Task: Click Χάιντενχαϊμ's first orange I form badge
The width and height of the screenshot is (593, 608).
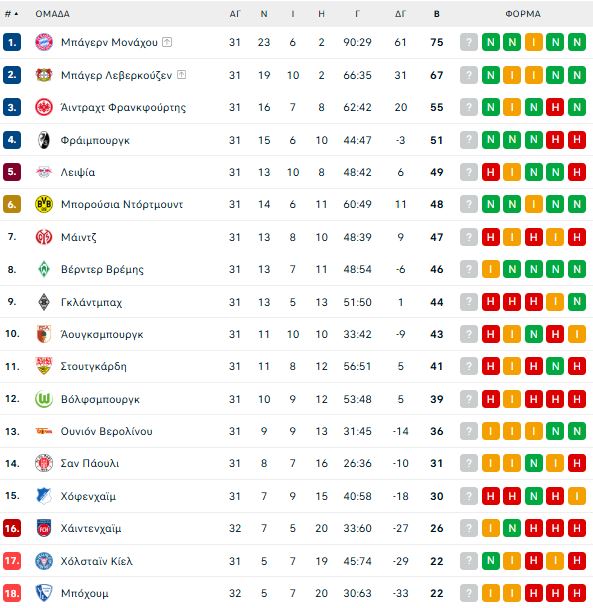Action: click(491, 528)
